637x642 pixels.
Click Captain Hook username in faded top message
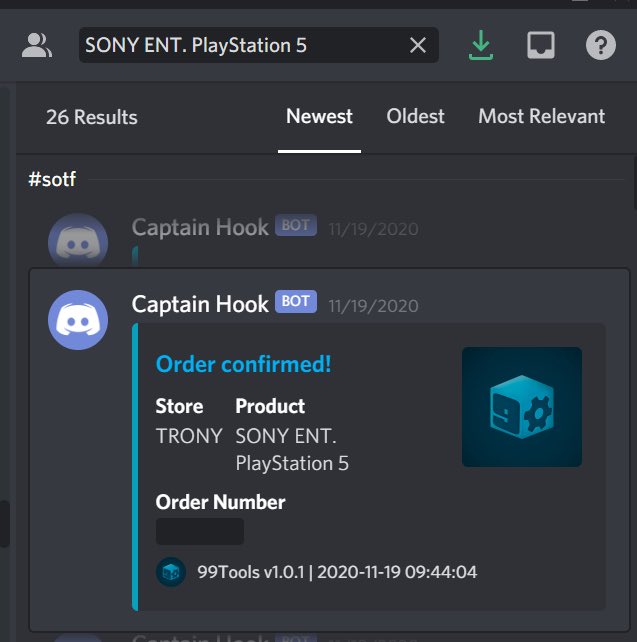click(x=200, y=227)
